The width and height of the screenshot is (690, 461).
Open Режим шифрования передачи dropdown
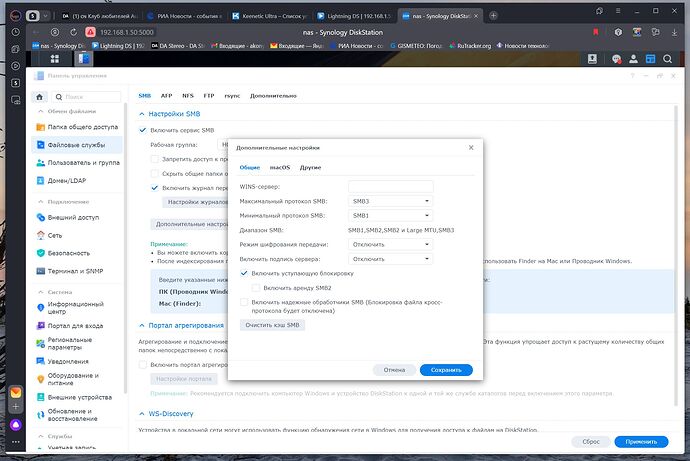click(390, 244)
